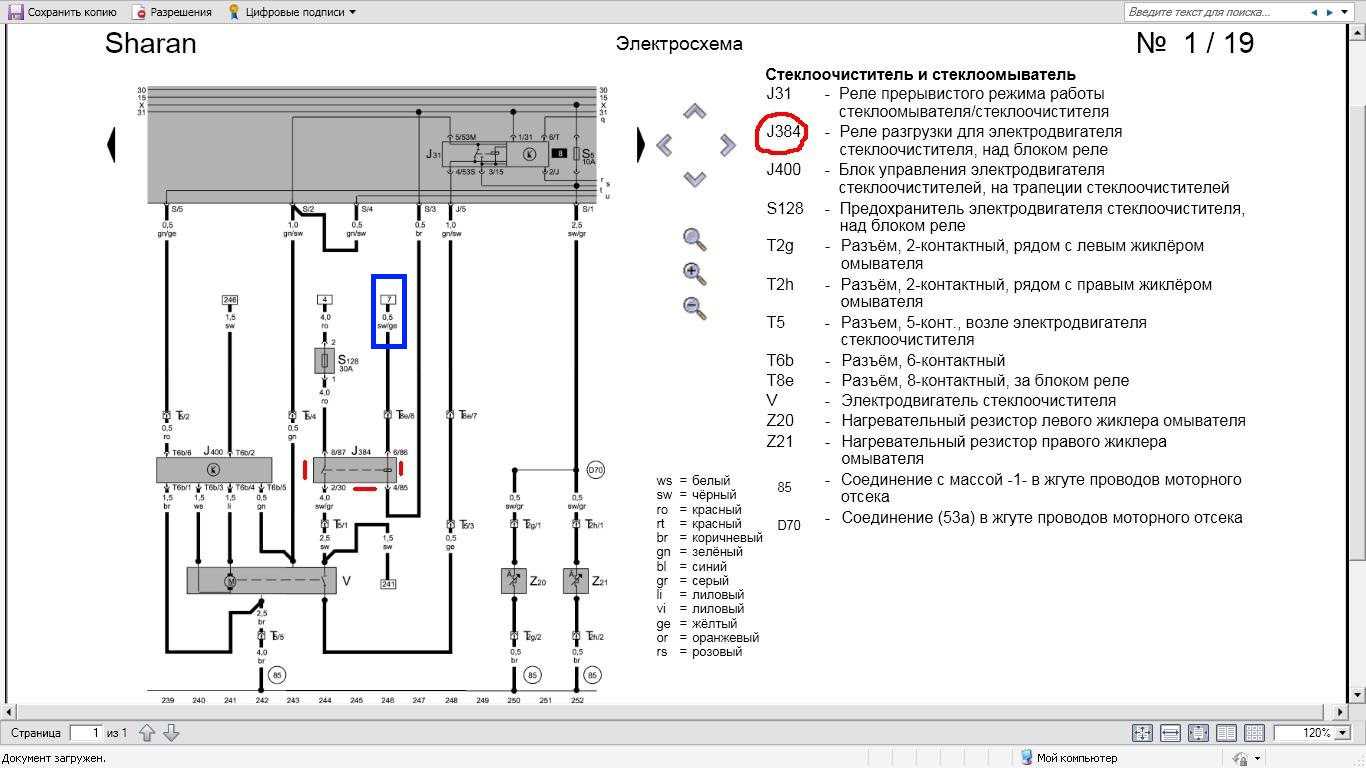Click the page number input field
This screenshot has height=768, width=1366.
[85, 733]
